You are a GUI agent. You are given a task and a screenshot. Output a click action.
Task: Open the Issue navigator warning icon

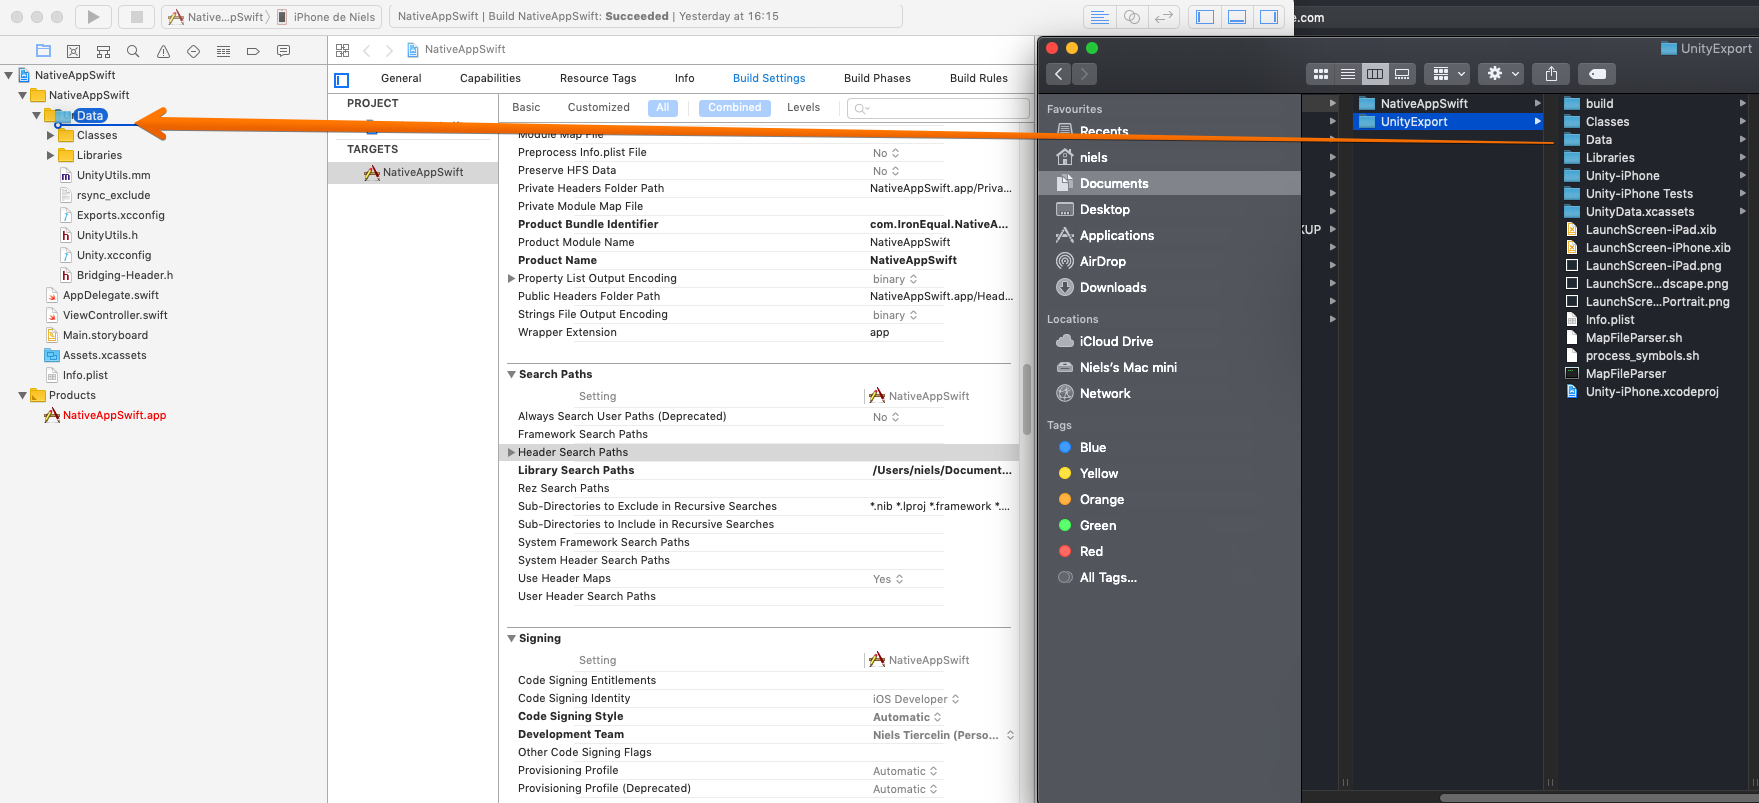click(x=163, y=51)
